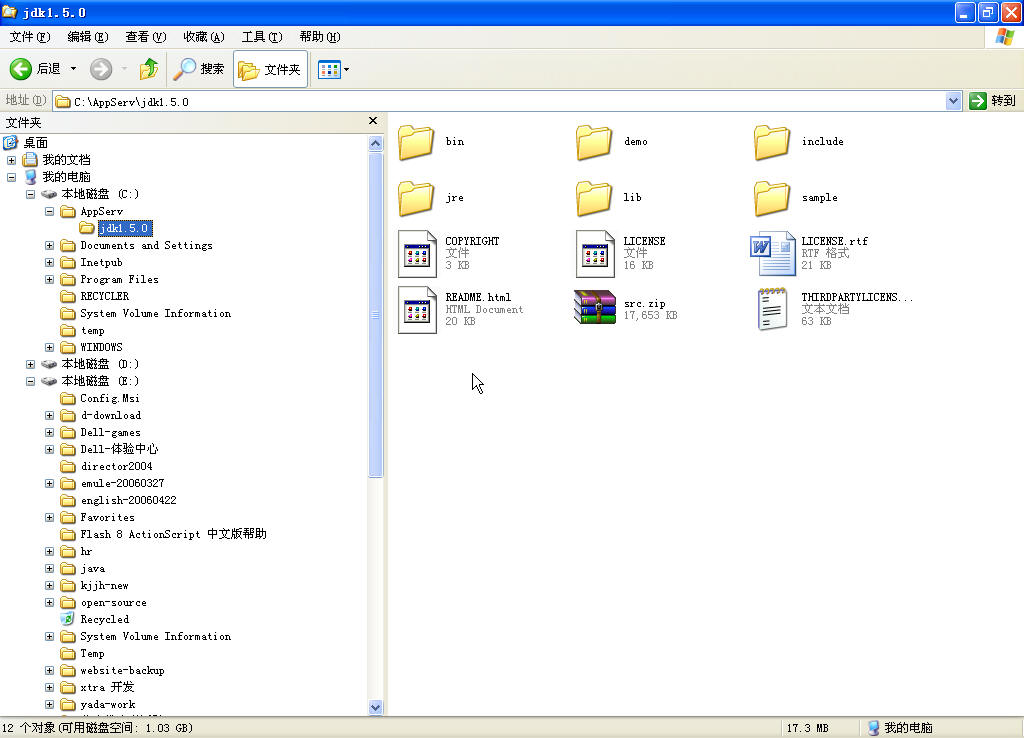
Task: Click the 本地磁盘 (D:) drive icon
Action: point(49,364)
